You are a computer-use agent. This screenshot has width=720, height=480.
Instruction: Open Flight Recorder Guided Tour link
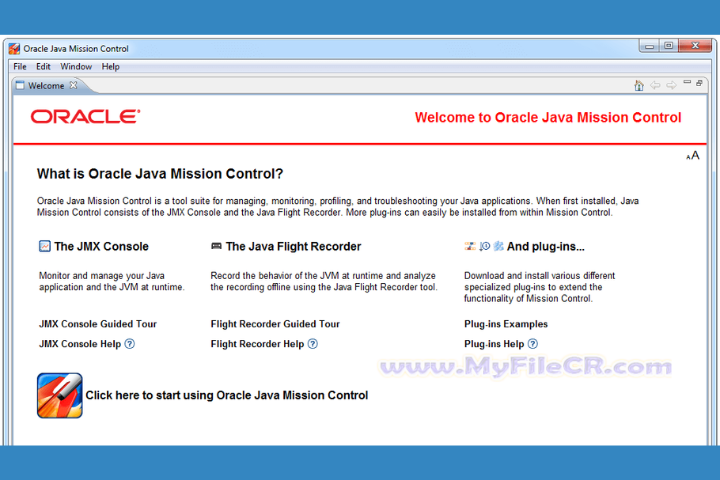(275, 324)
